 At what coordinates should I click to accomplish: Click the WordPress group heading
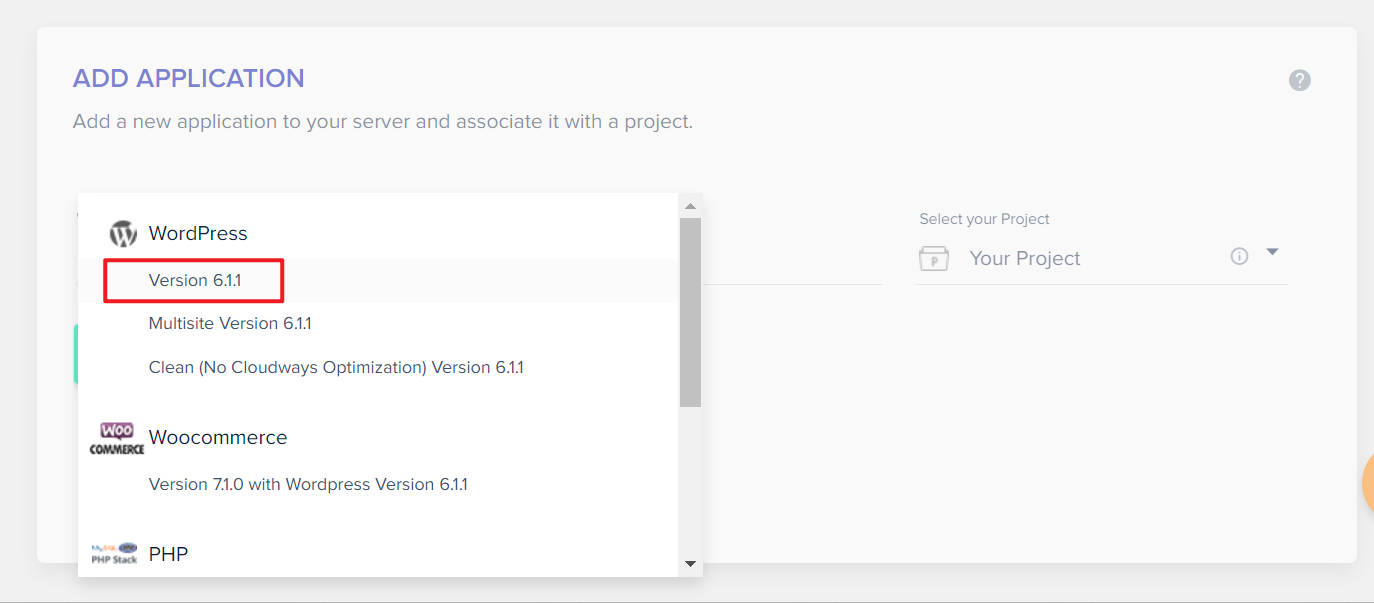point(198,233)
